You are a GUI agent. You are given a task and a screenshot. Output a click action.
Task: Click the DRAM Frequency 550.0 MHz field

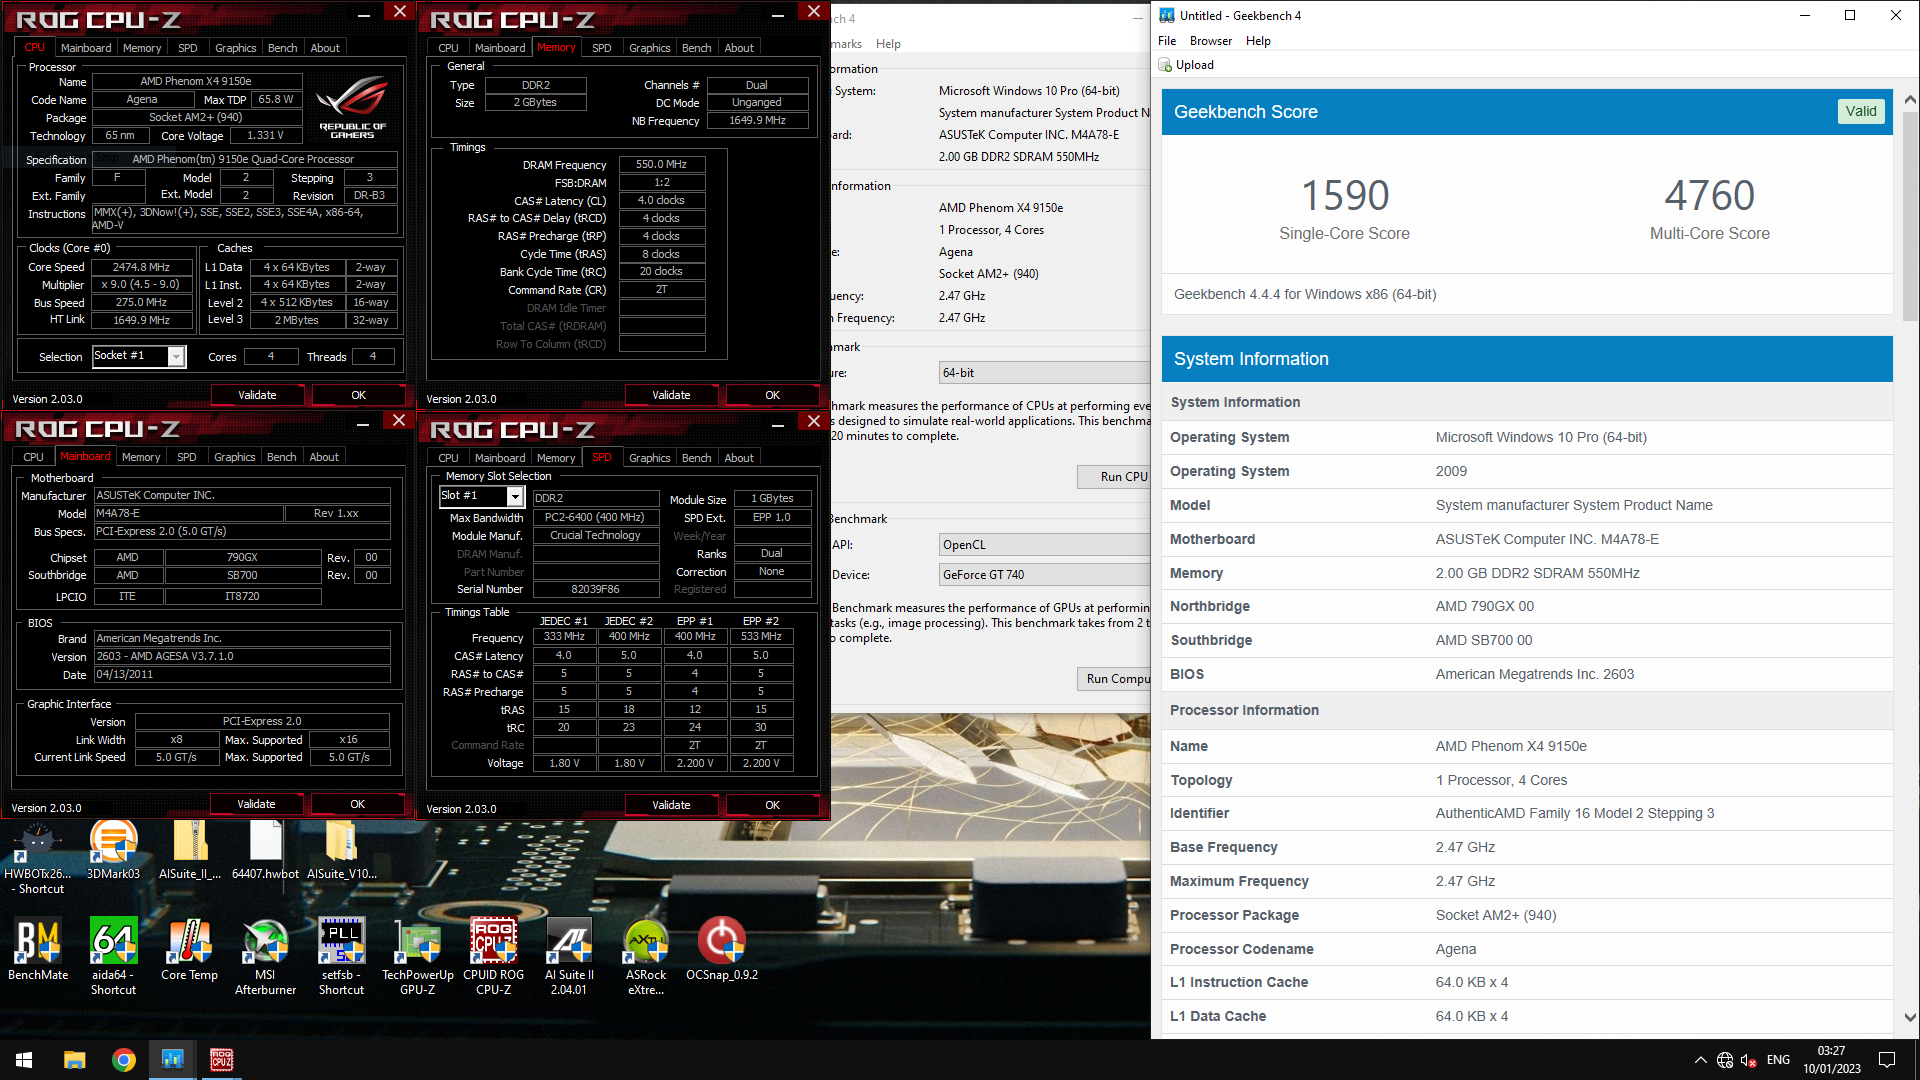click(662, 165)
